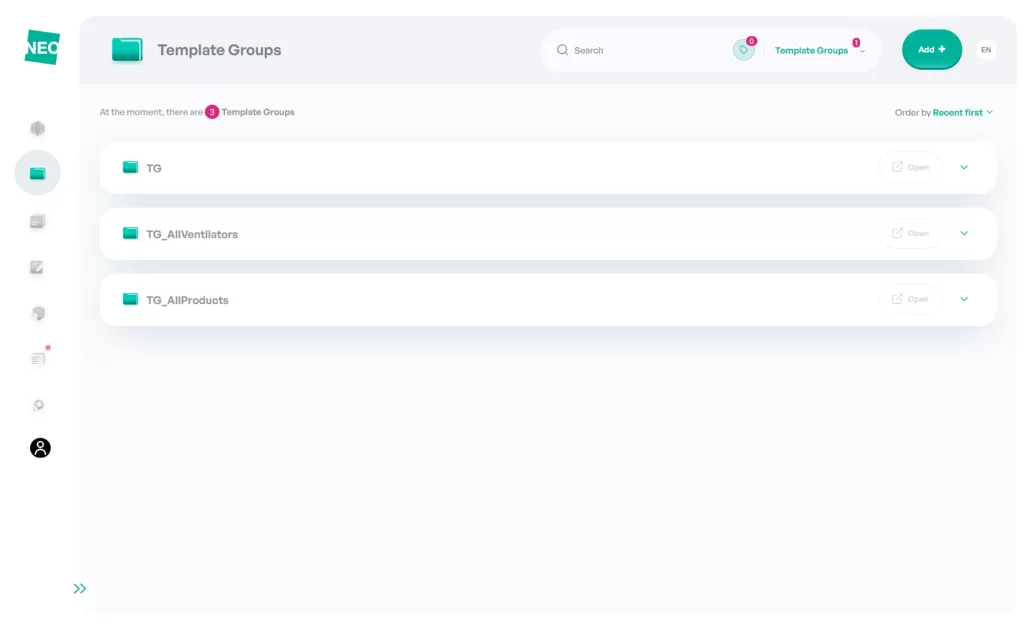The image size is (1024, 625).
Task: Click the Add + button
Action: coord(931,50)
